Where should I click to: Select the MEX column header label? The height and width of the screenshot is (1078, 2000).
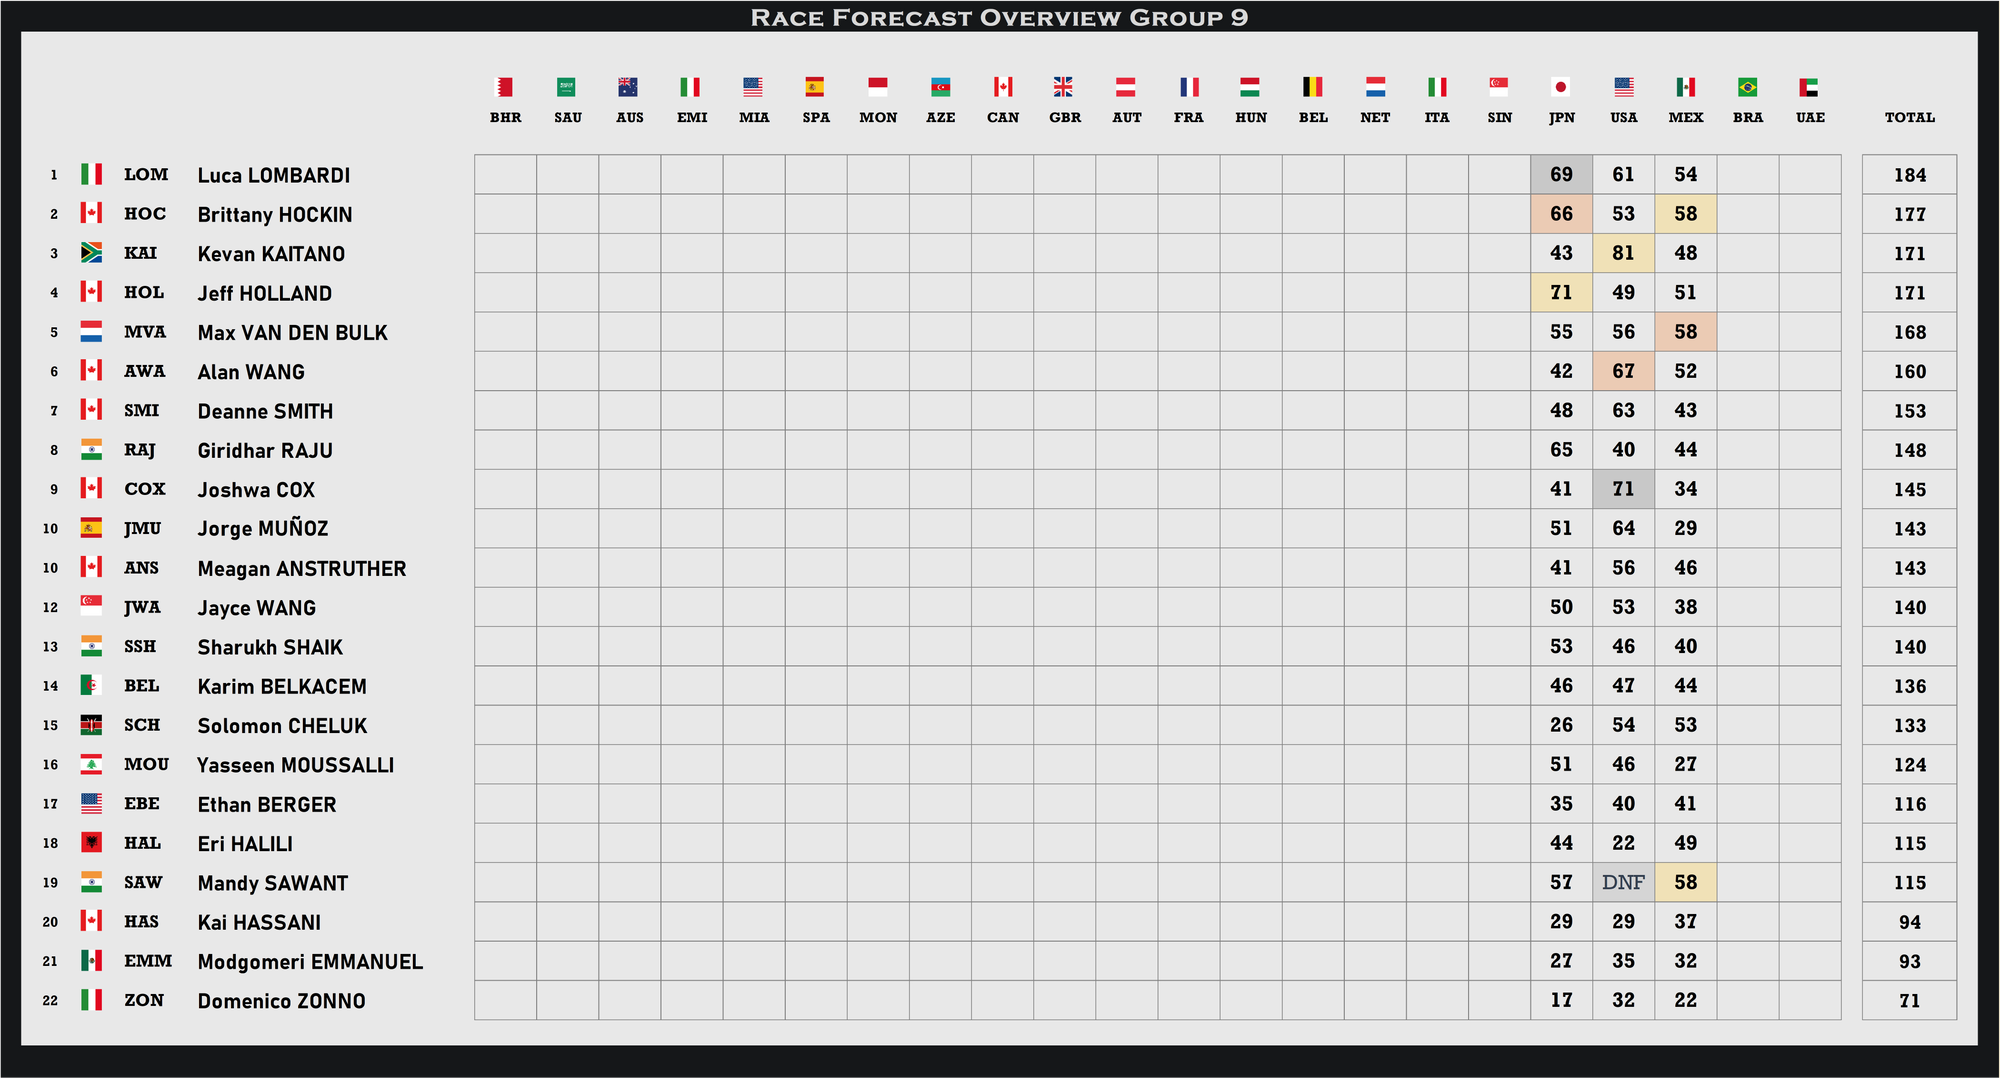click(x=1686, y=118)
